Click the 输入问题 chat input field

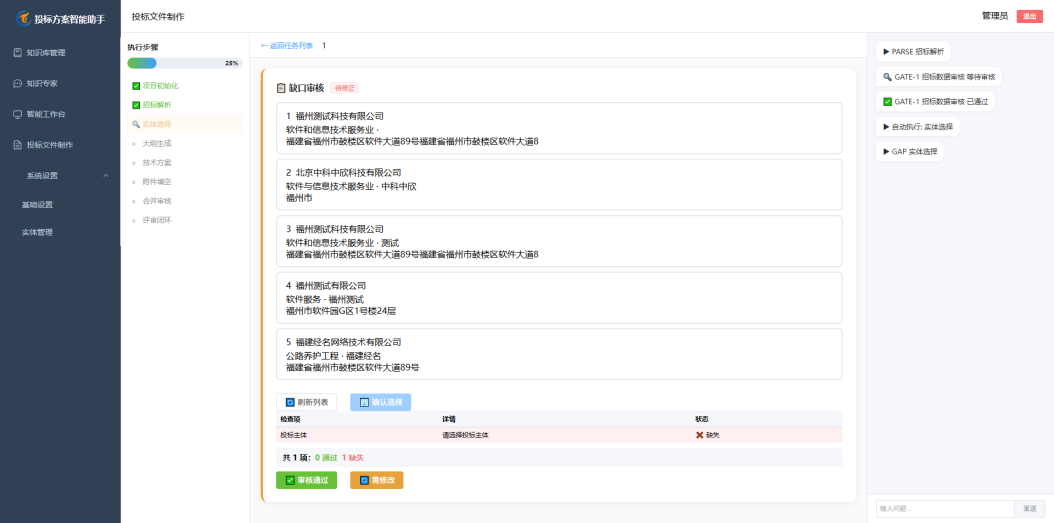[945, 509]
